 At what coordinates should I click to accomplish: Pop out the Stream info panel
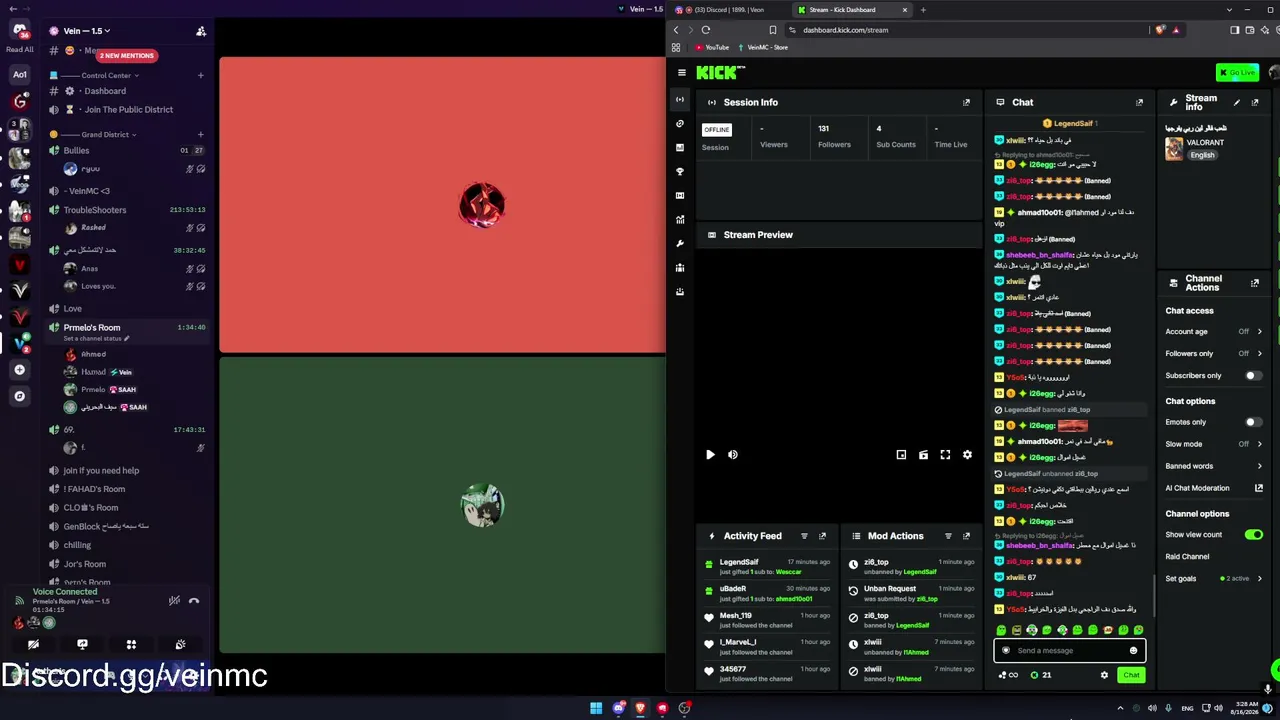1255,102
